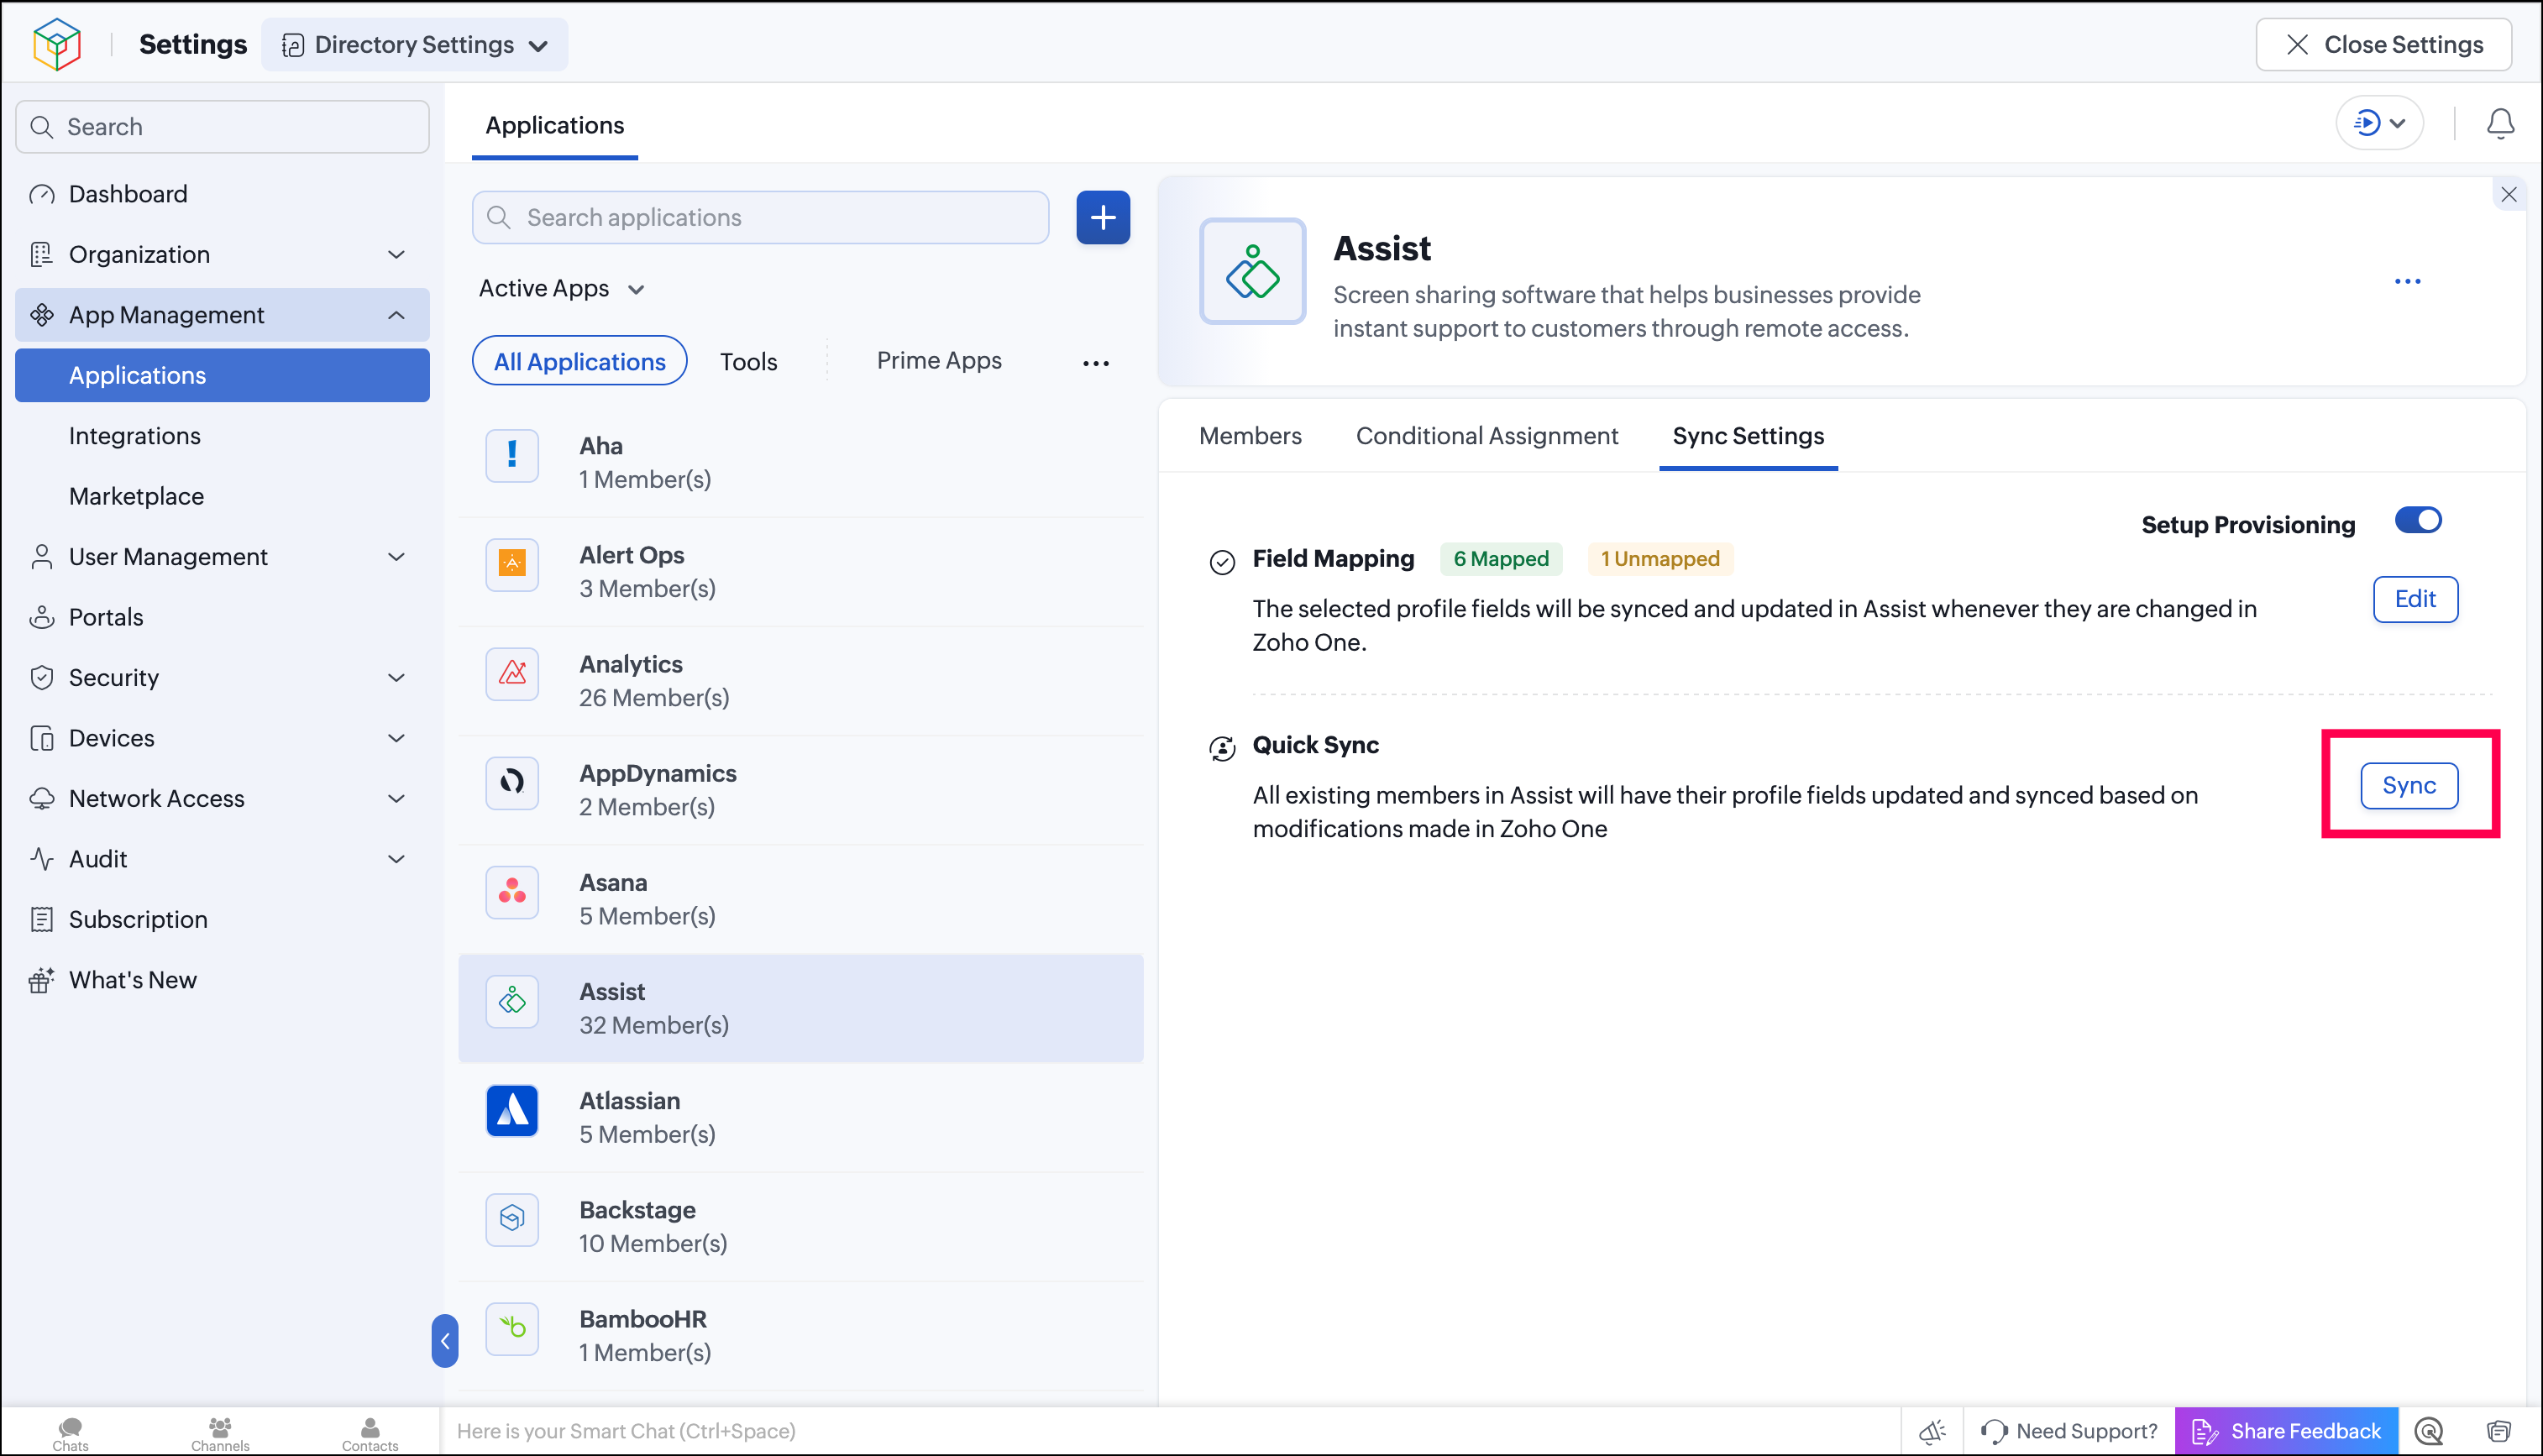
Task: Open the Asana application icon
Action: point(512,891)
